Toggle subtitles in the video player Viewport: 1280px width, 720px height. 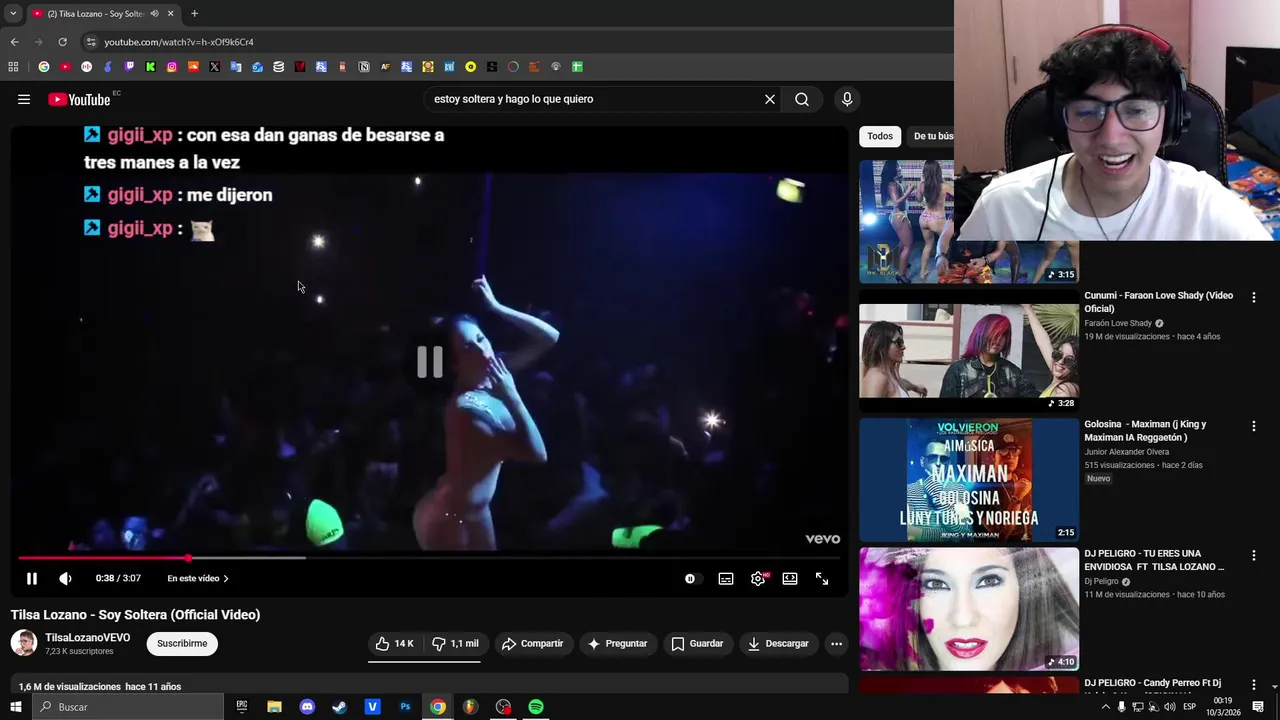[726, 578]
